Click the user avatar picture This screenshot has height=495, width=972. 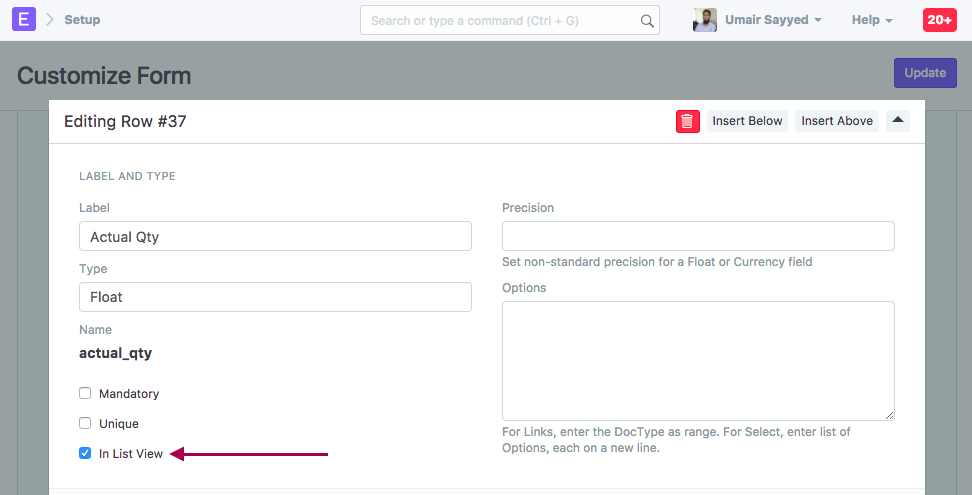pyautogui.click(x=705, y=20)
